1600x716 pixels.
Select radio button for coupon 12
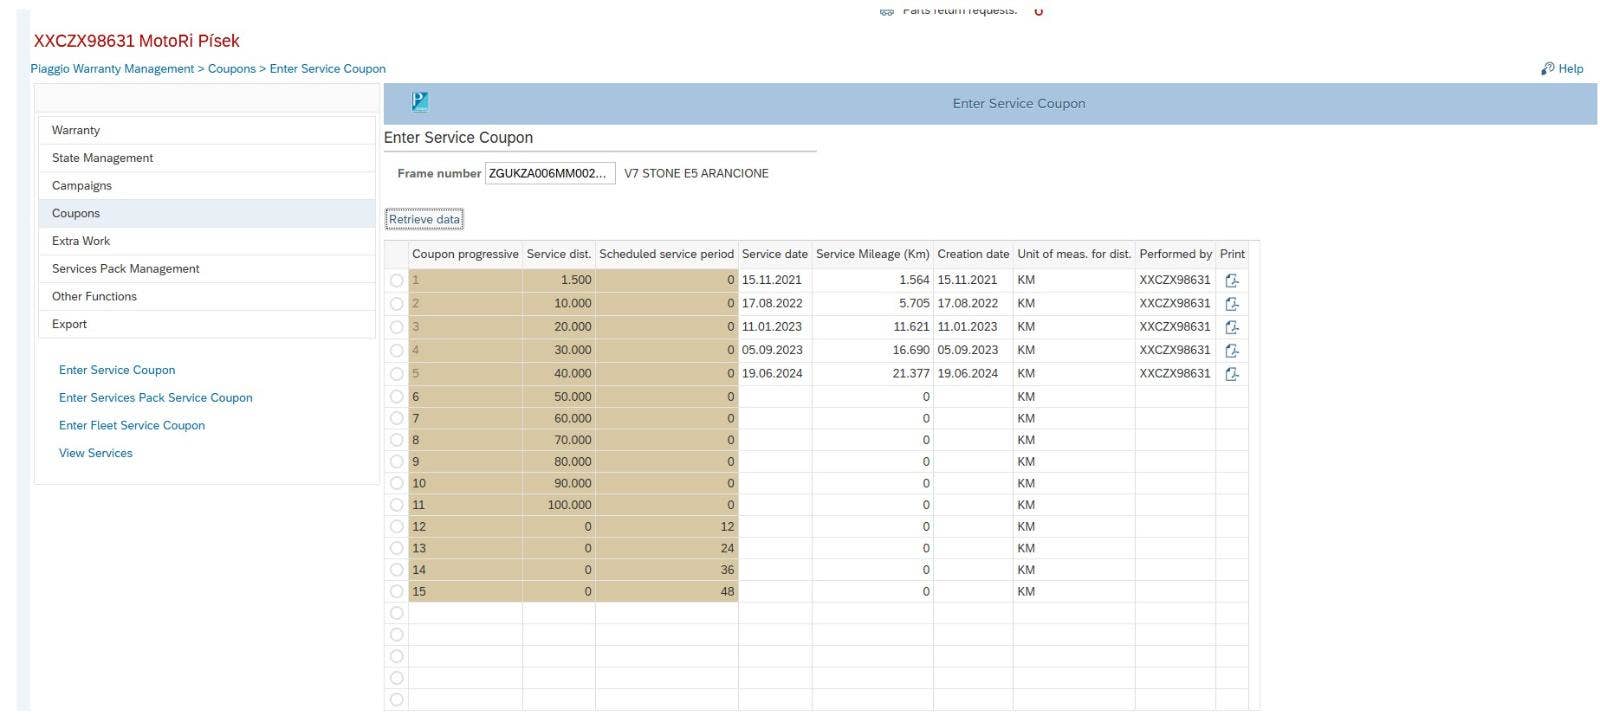click(x=397, y=527)
